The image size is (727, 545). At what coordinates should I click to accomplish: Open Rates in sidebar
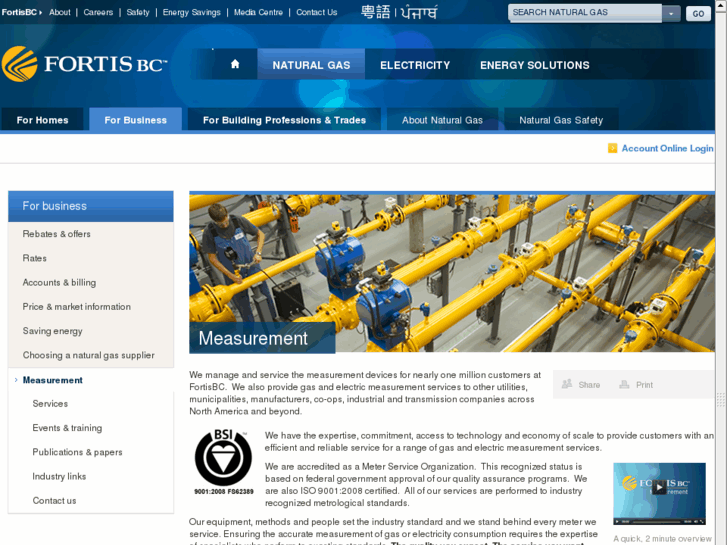coord(34,258)
